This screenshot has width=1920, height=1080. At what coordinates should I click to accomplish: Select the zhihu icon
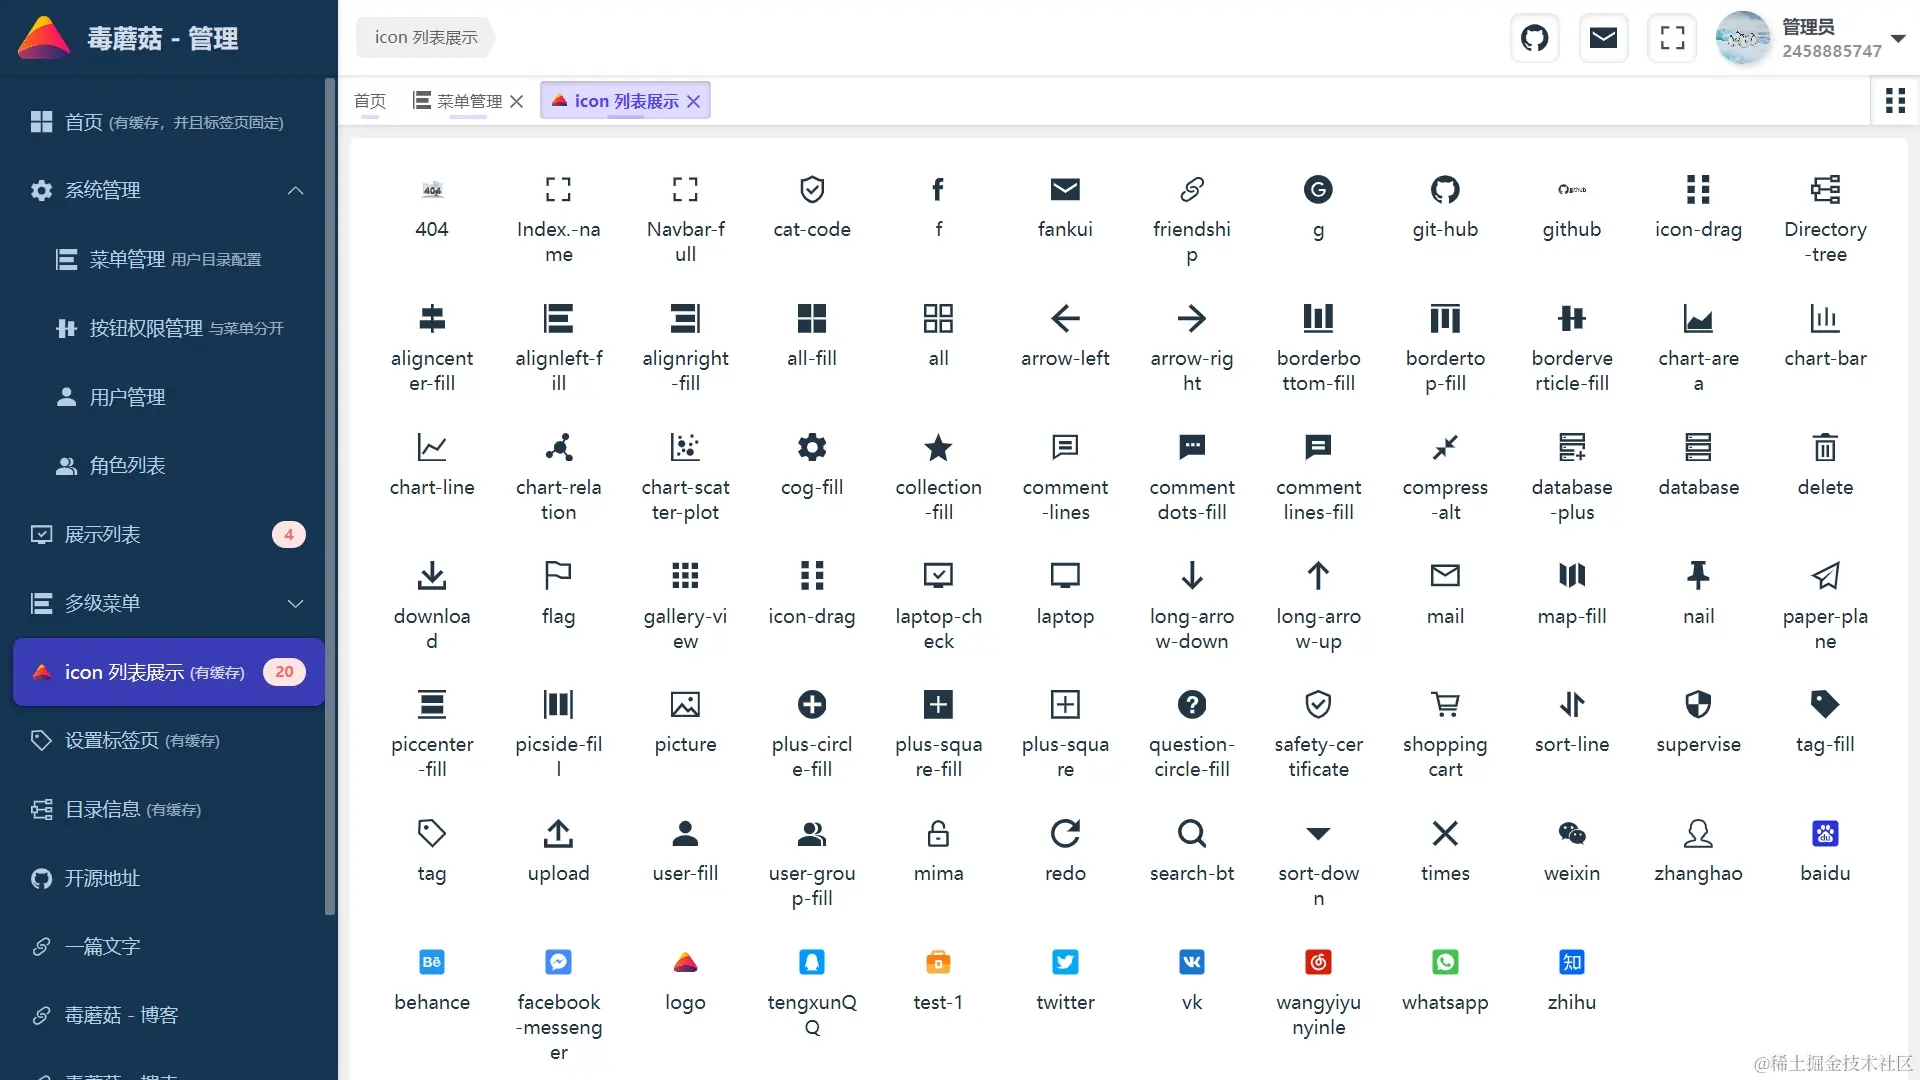(x=1572, y=962)
